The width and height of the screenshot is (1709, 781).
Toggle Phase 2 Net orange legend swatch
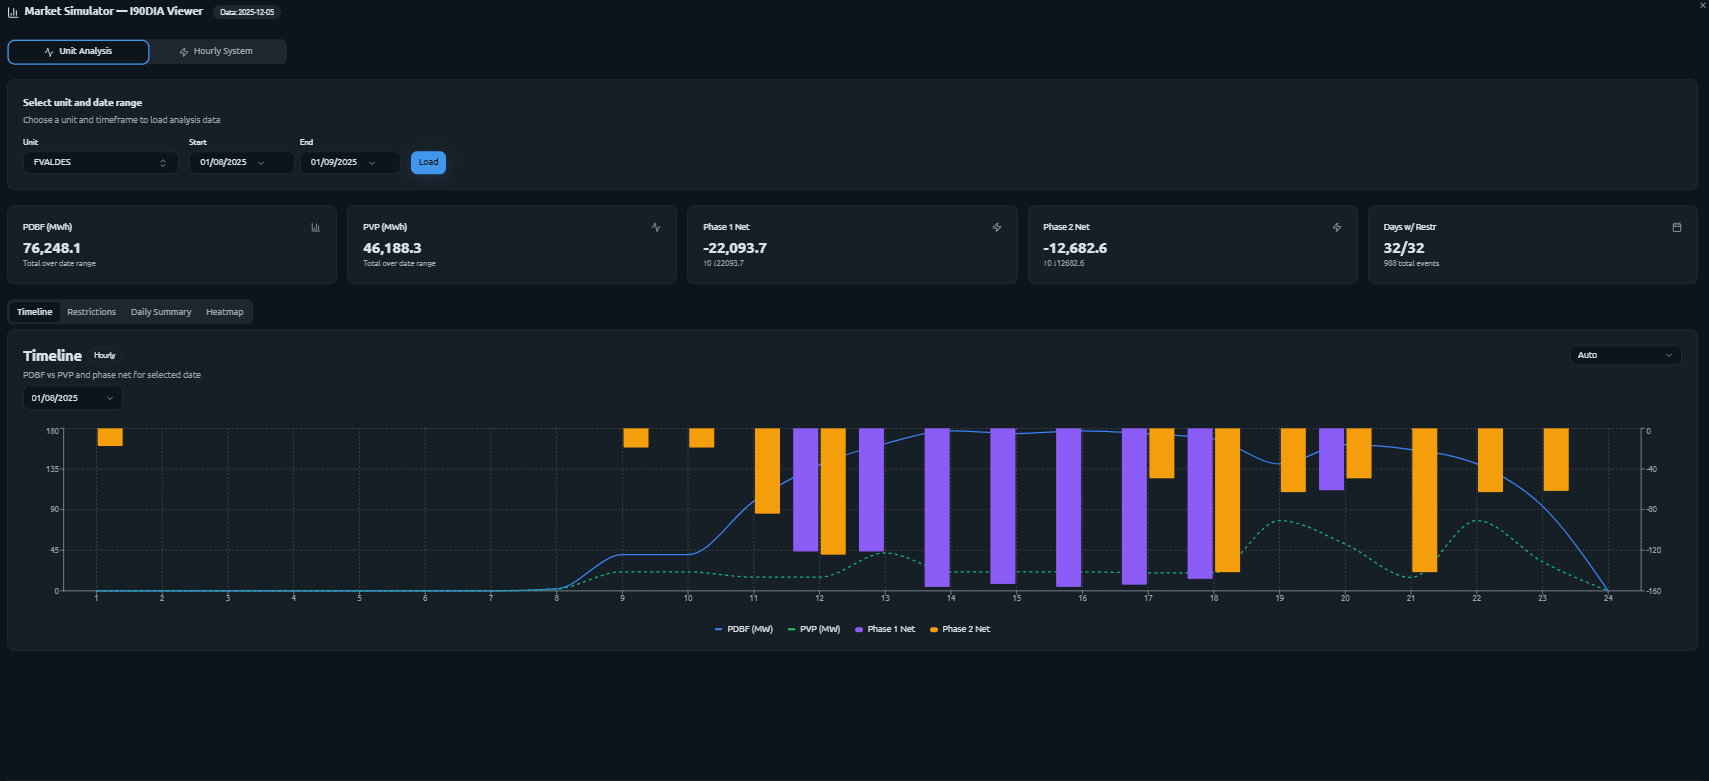point(934,629)
